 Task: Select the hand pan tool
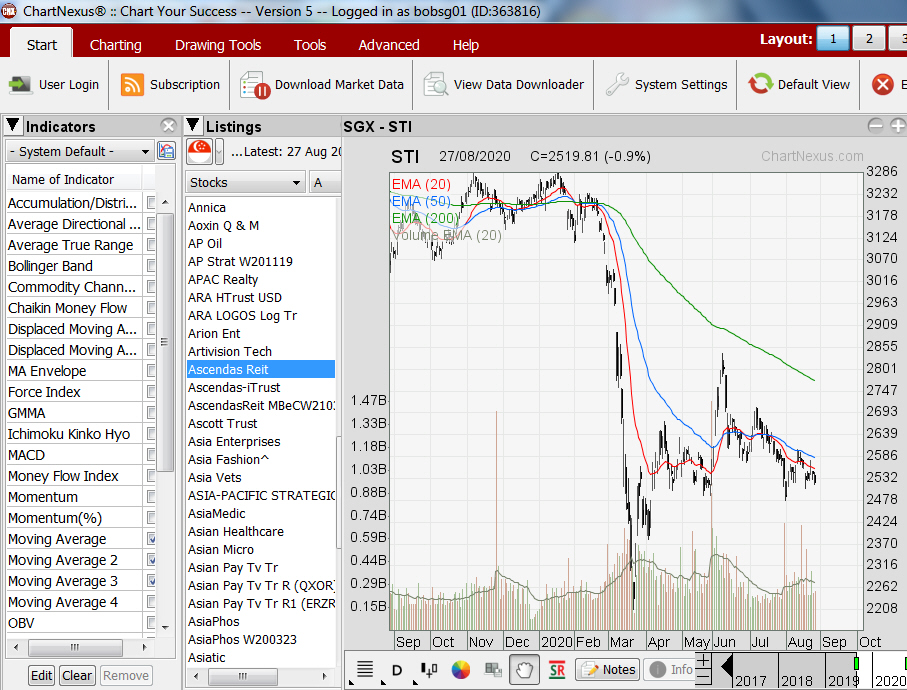524,670
